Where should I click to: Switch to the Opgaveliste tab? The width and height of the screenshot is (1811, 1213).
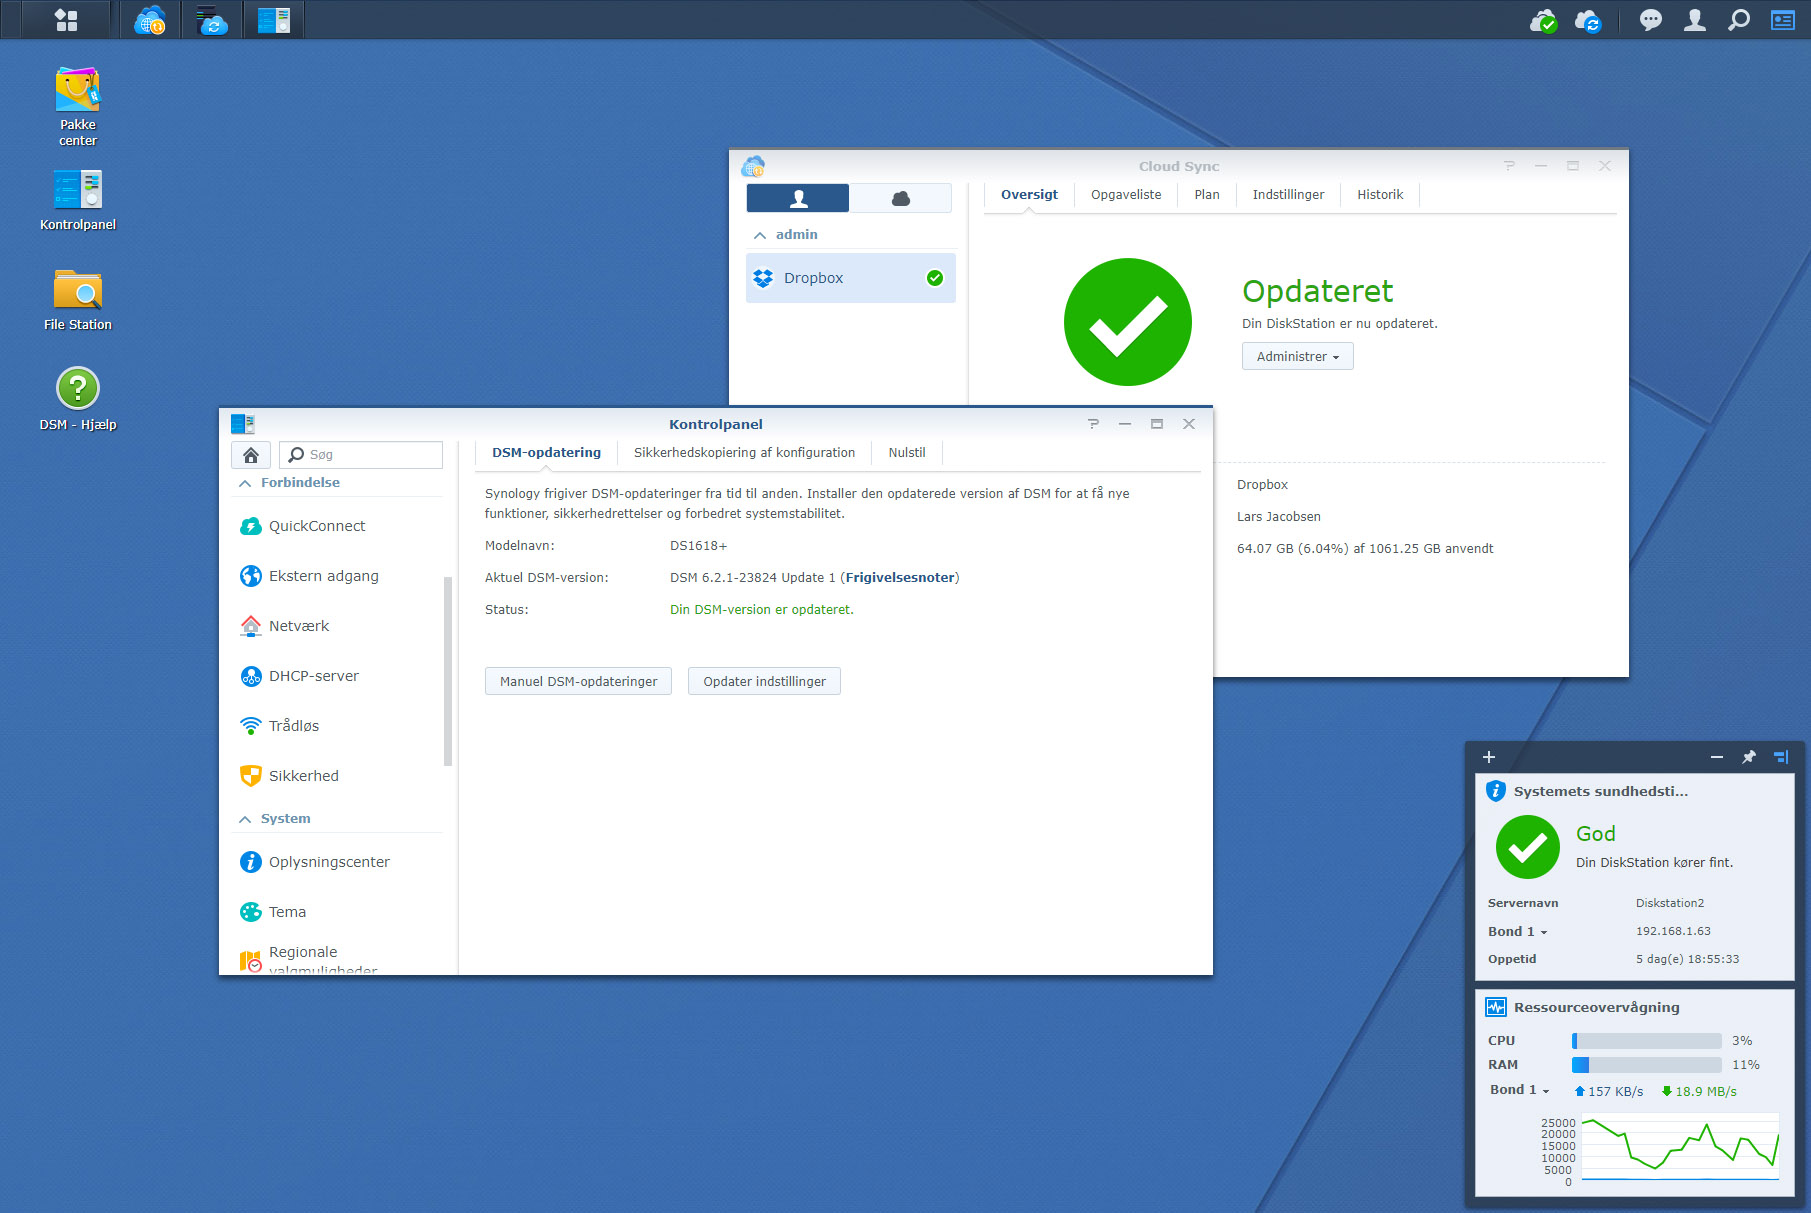coord(1126,195)
